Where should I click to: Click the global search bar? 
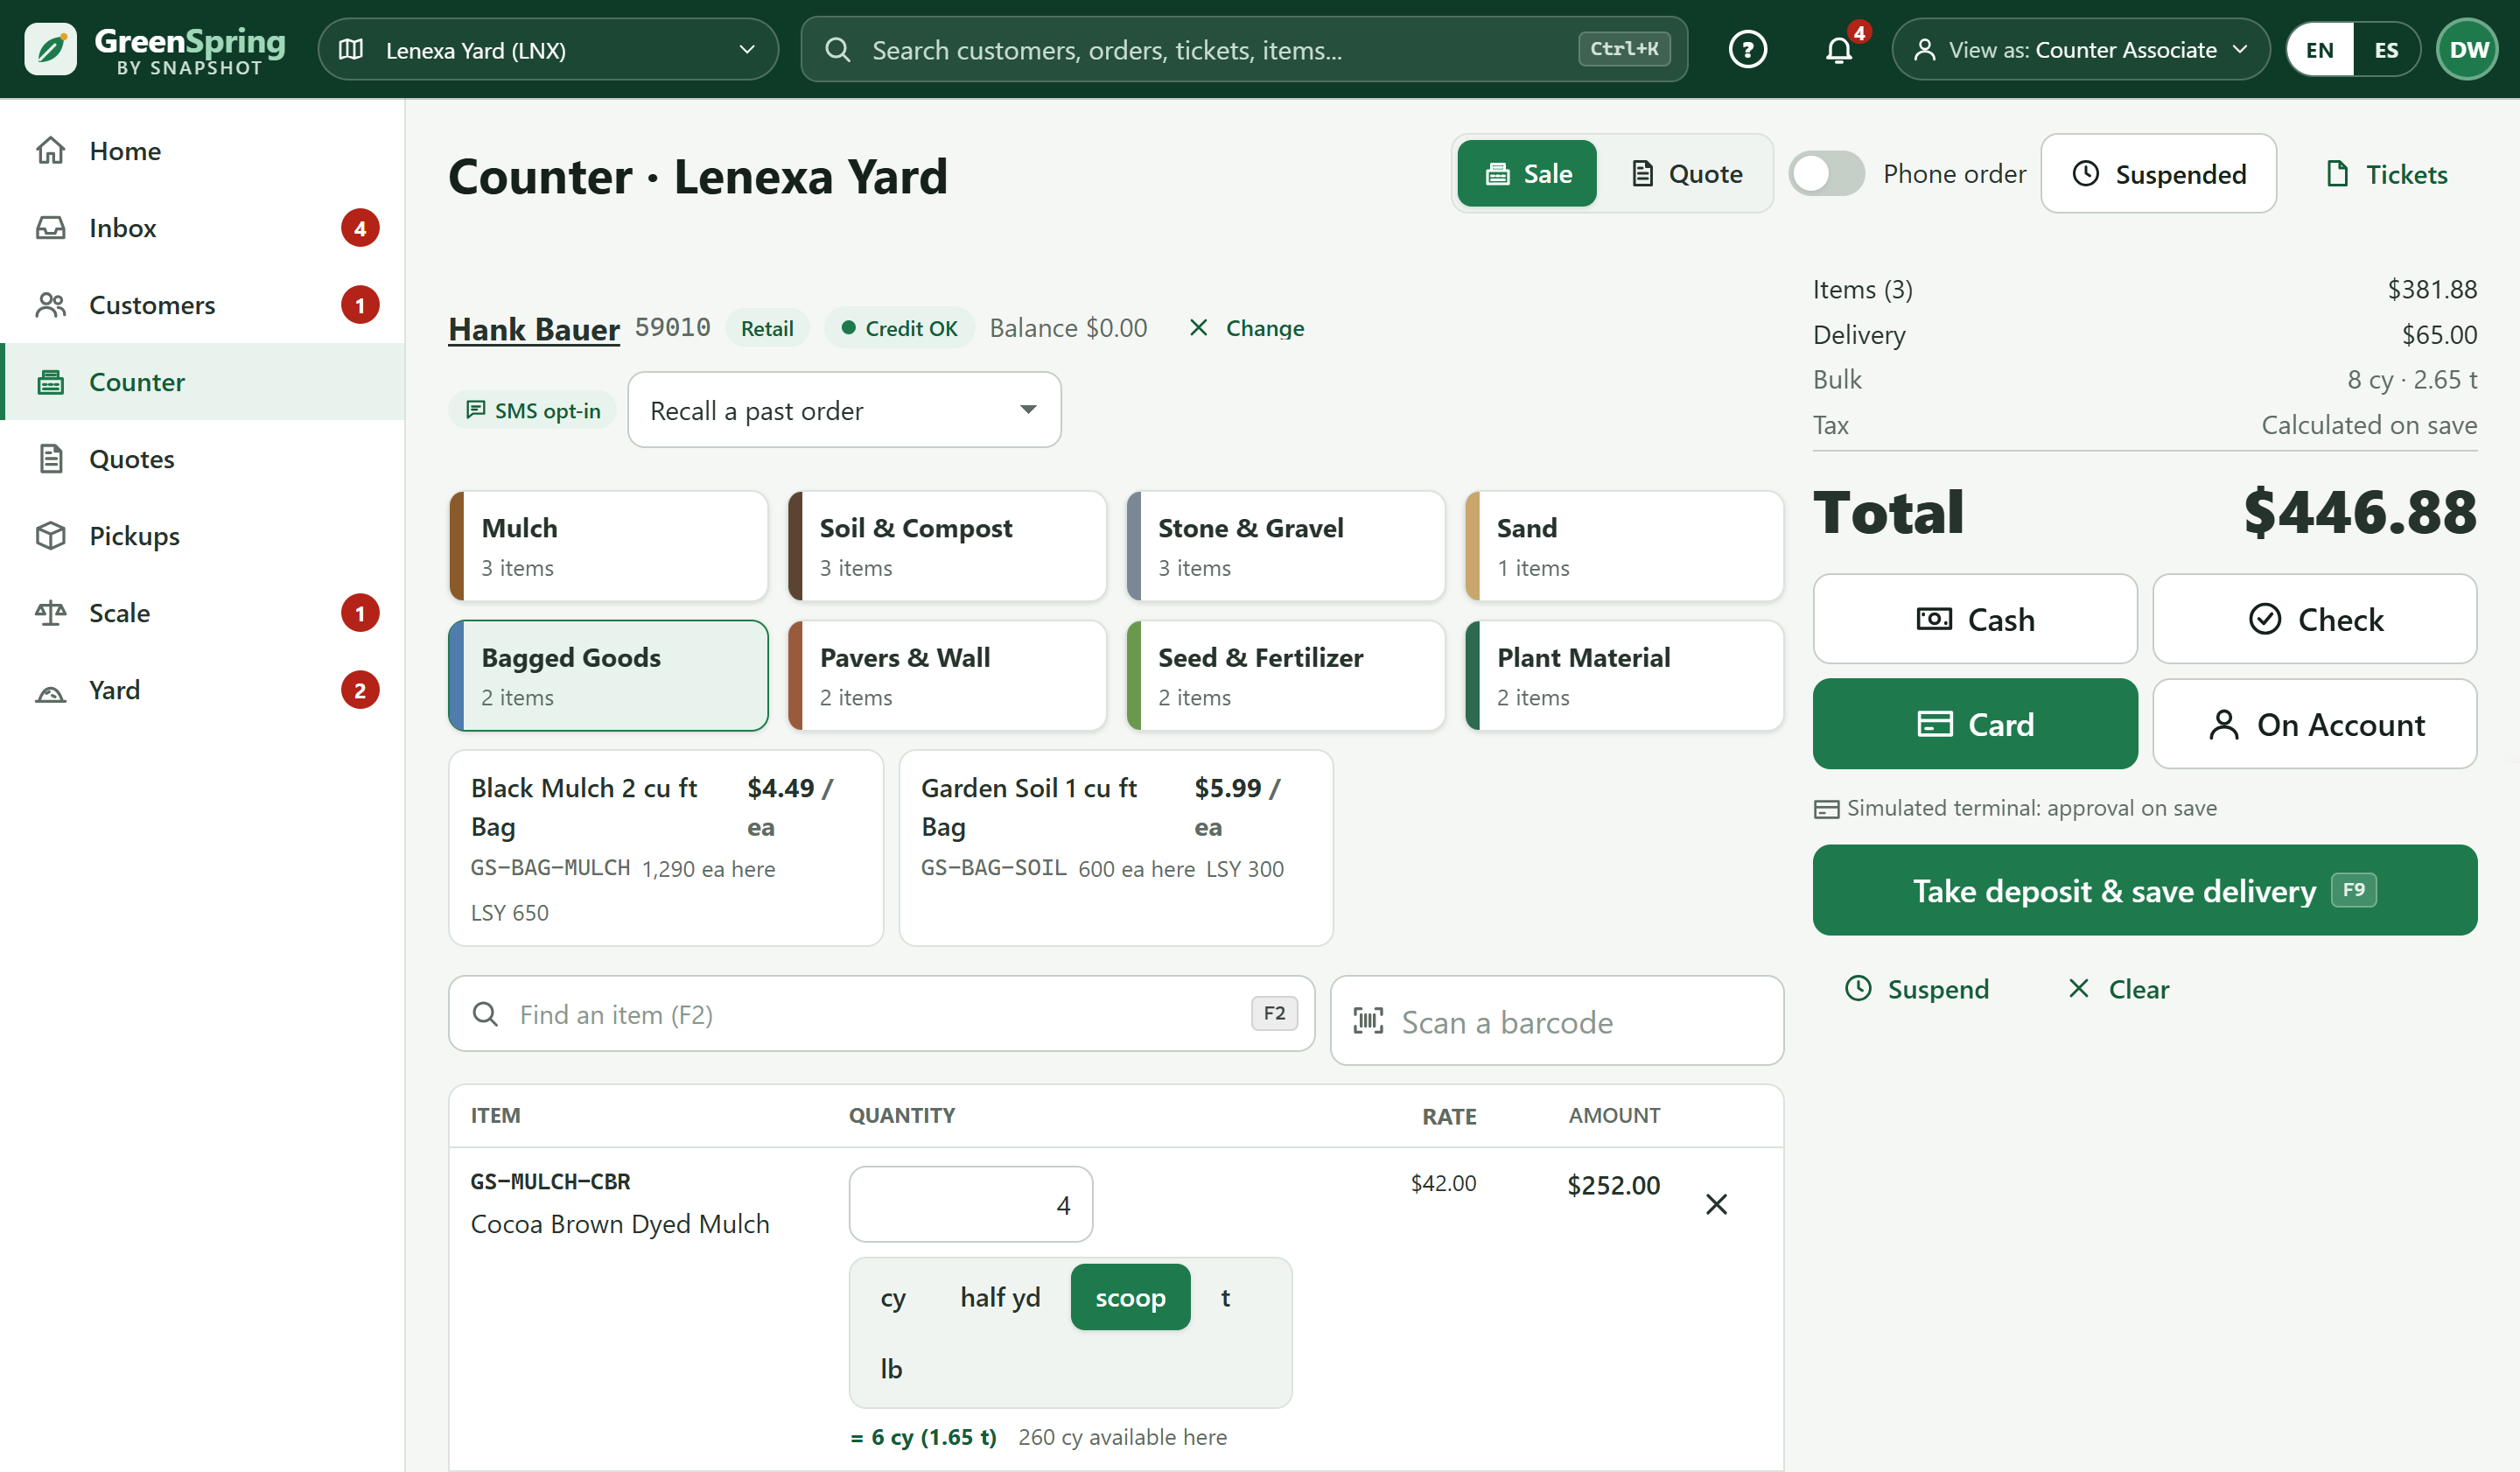(1244, 49)
